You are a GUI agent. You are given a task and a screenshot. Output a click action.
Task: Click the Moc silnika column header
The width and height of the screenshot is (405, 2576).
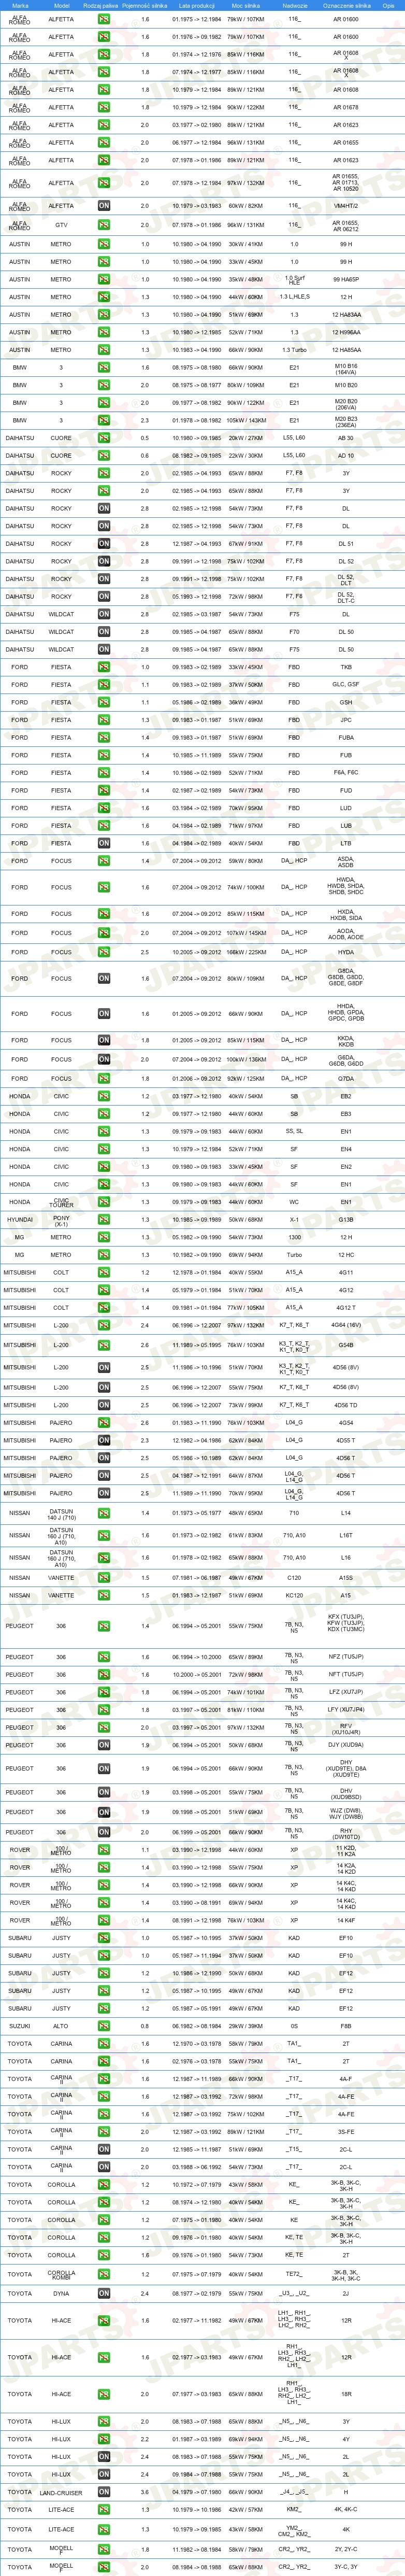[245, 5]
